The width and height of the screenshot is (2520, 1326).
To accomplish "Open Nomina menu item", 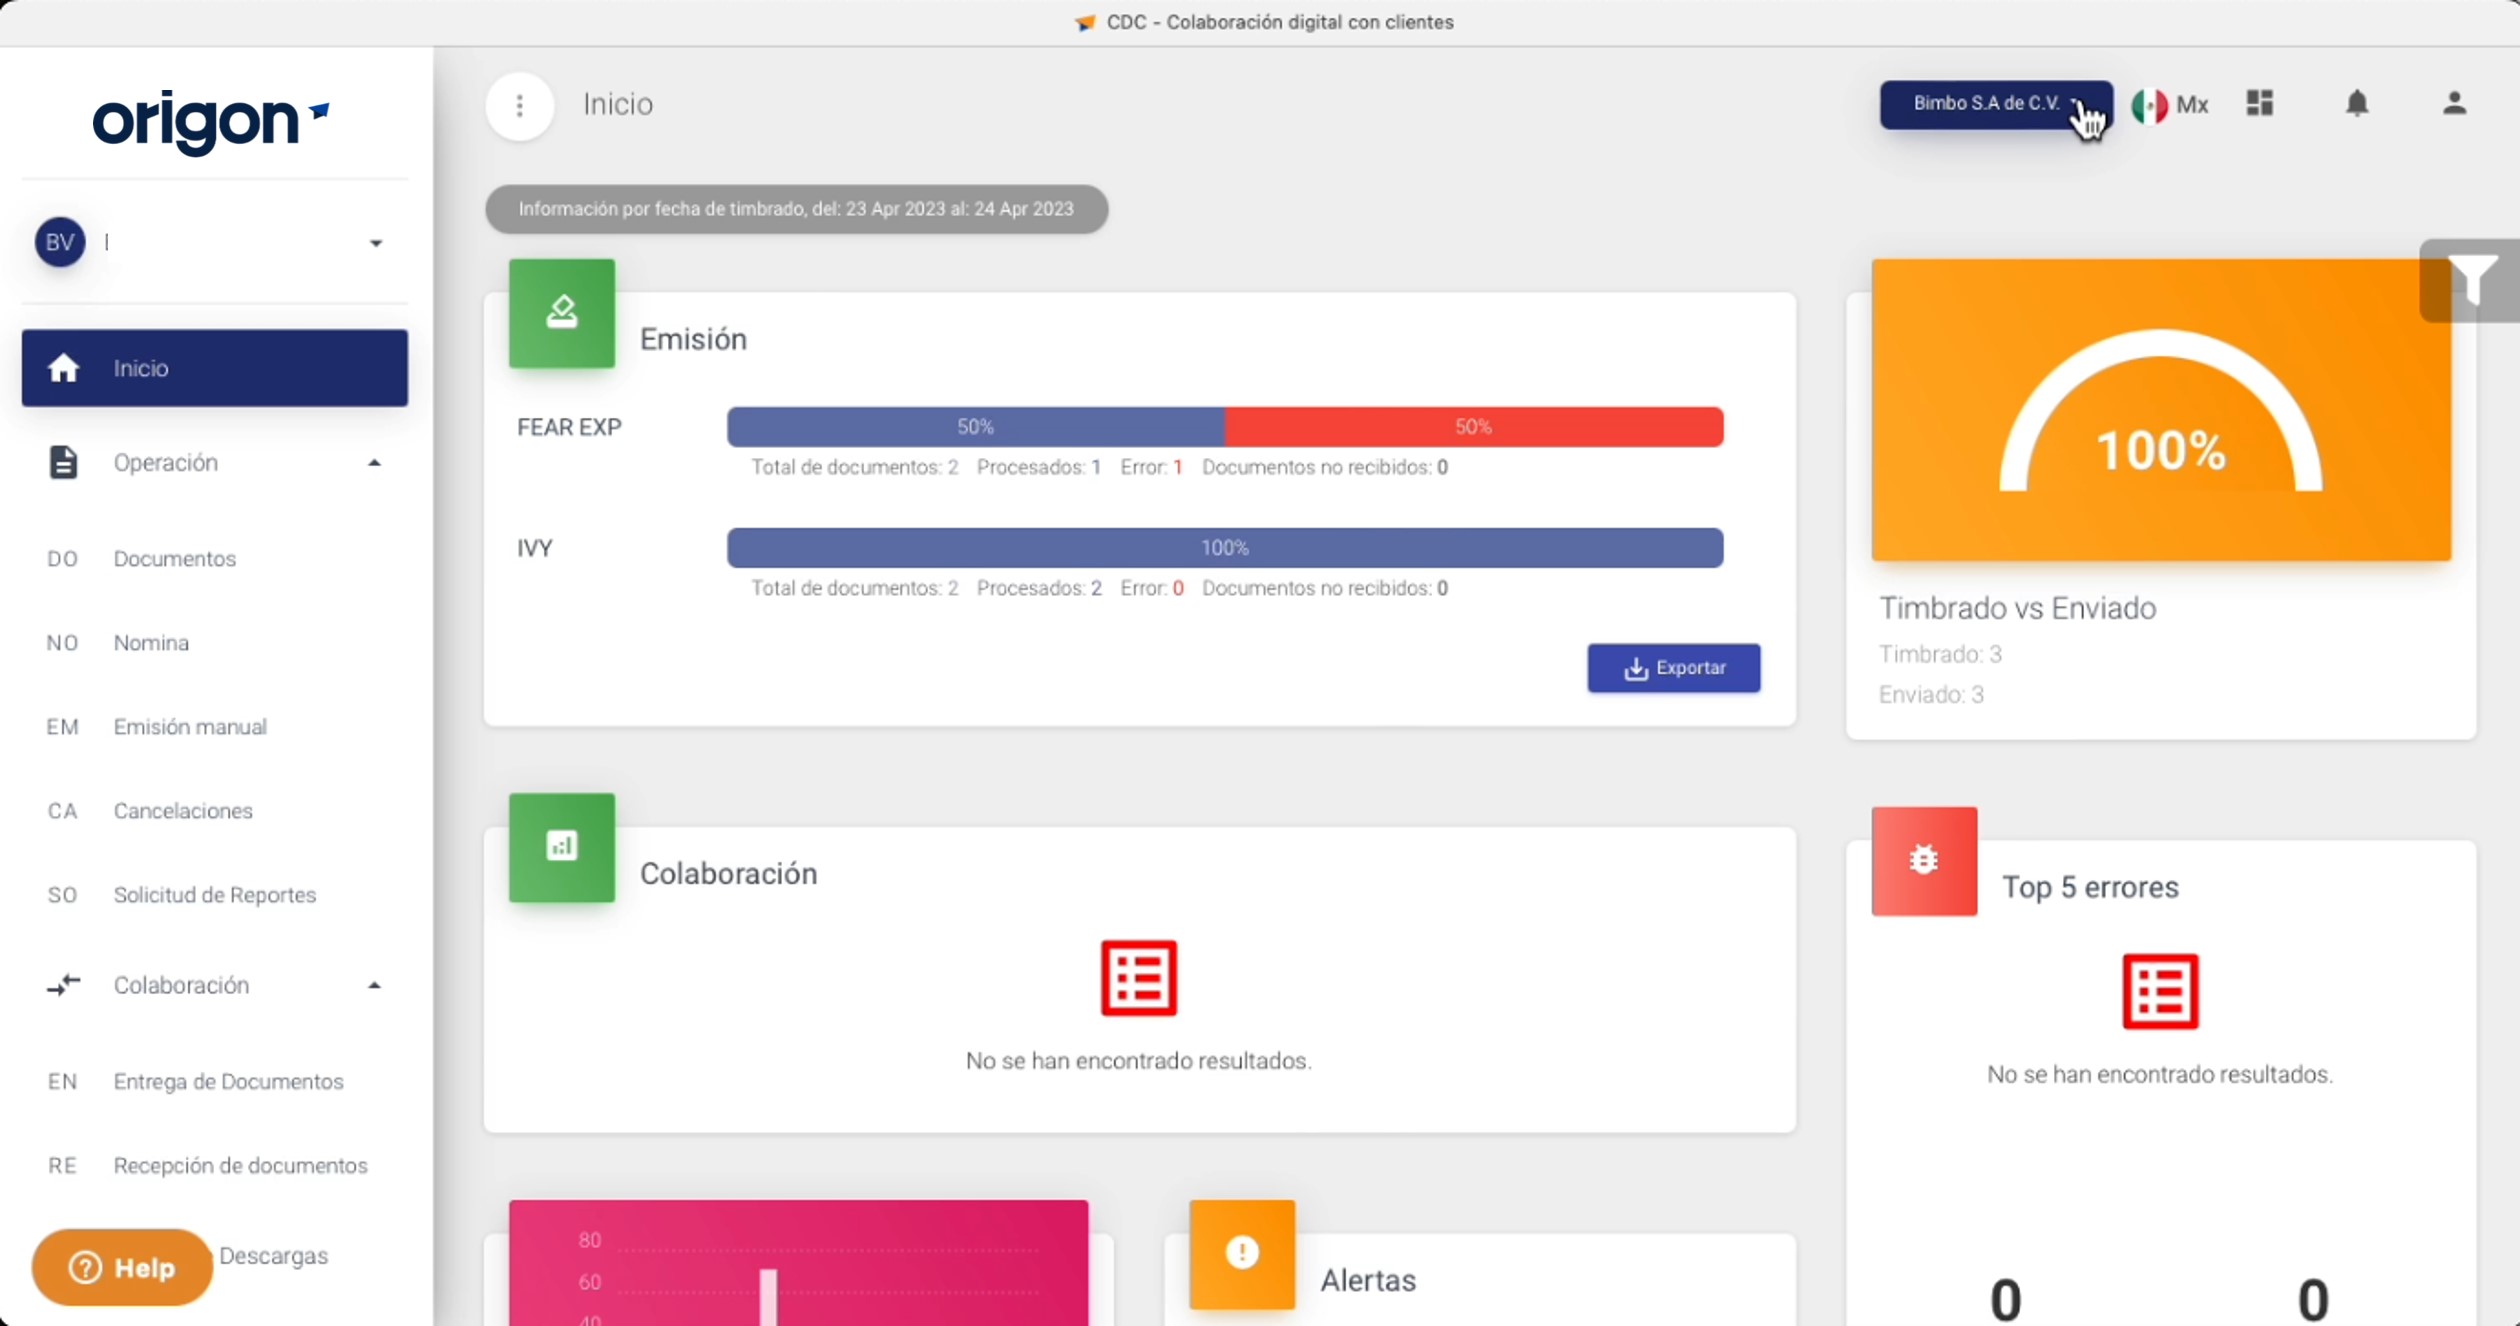I will click(x=151, y=642).
